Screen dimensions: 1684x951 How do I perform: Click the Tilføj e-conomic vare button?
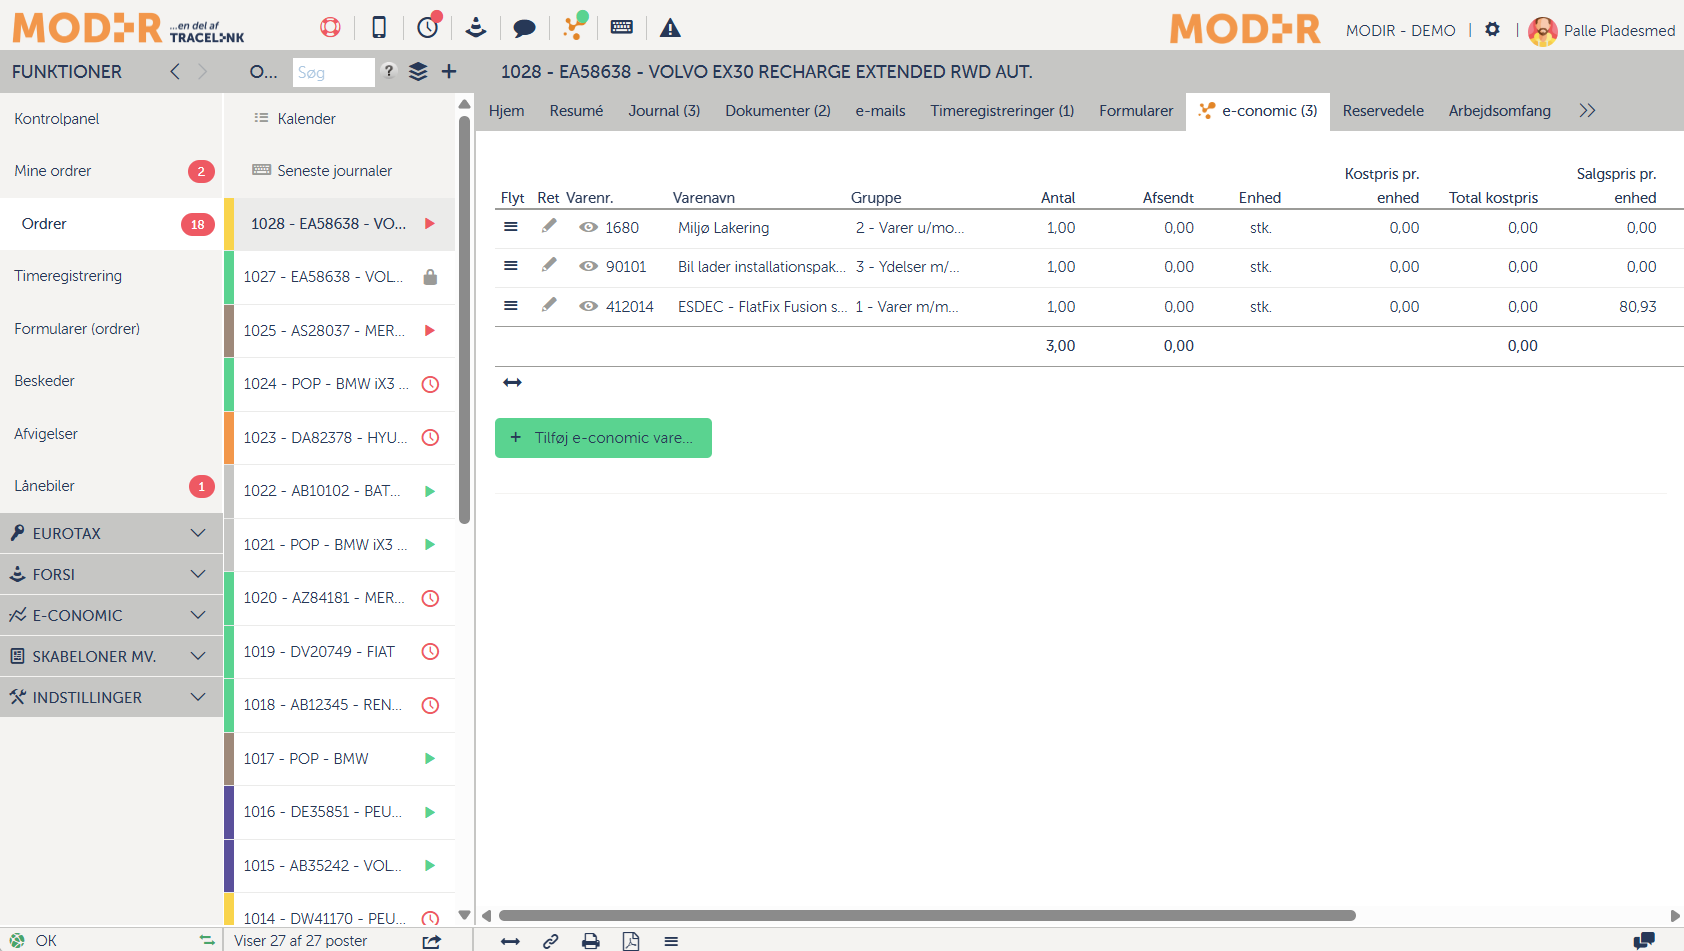(x=603, y=438)
